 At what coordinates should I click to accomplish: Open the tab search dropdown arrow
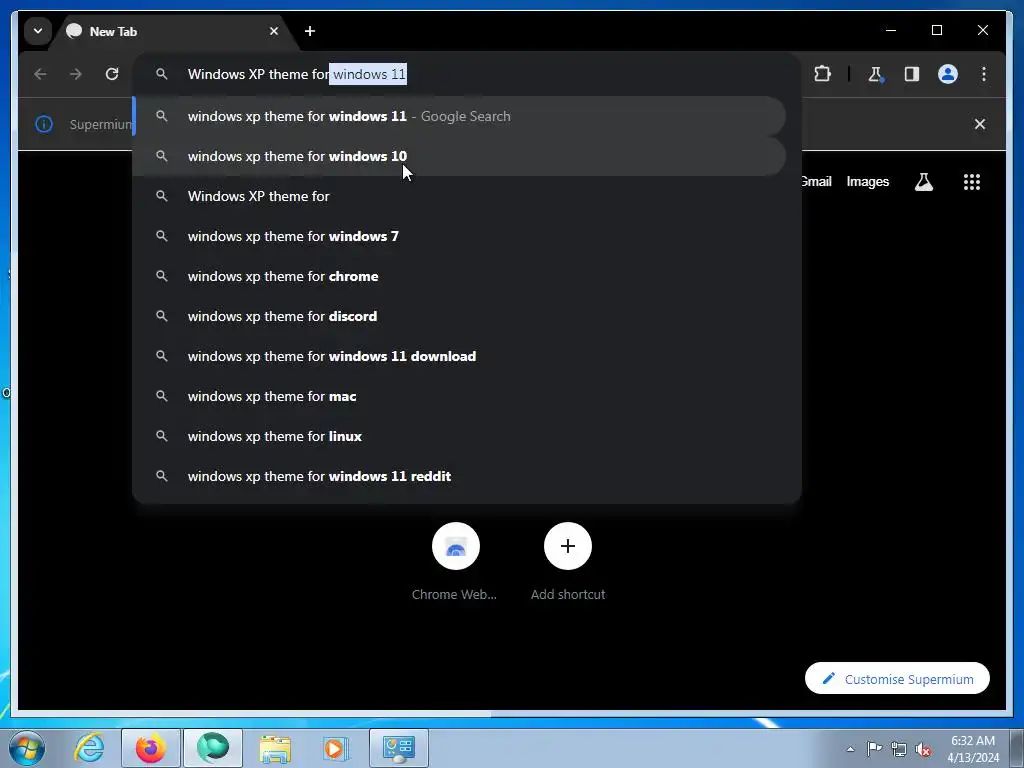pos(38,31)
